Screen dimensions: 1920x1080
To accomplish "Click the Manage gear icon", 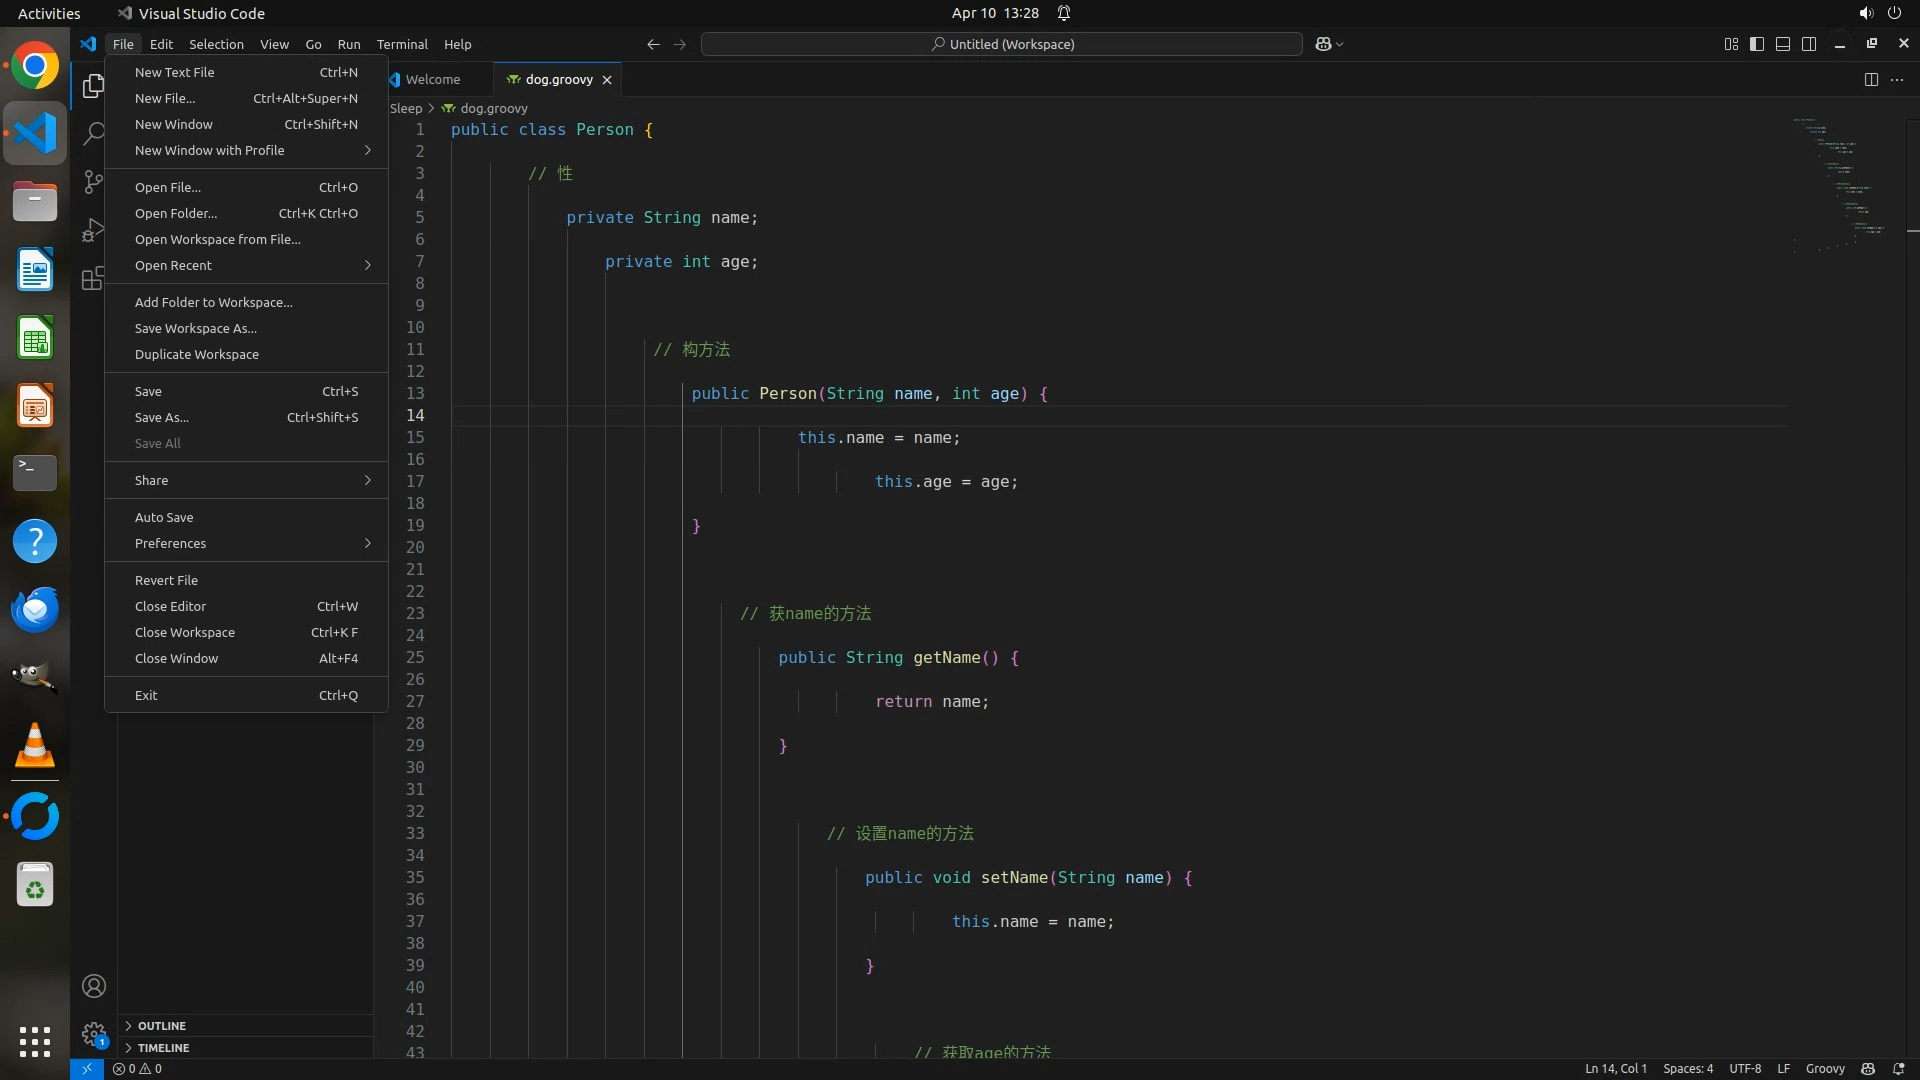I will [94, 1034].
